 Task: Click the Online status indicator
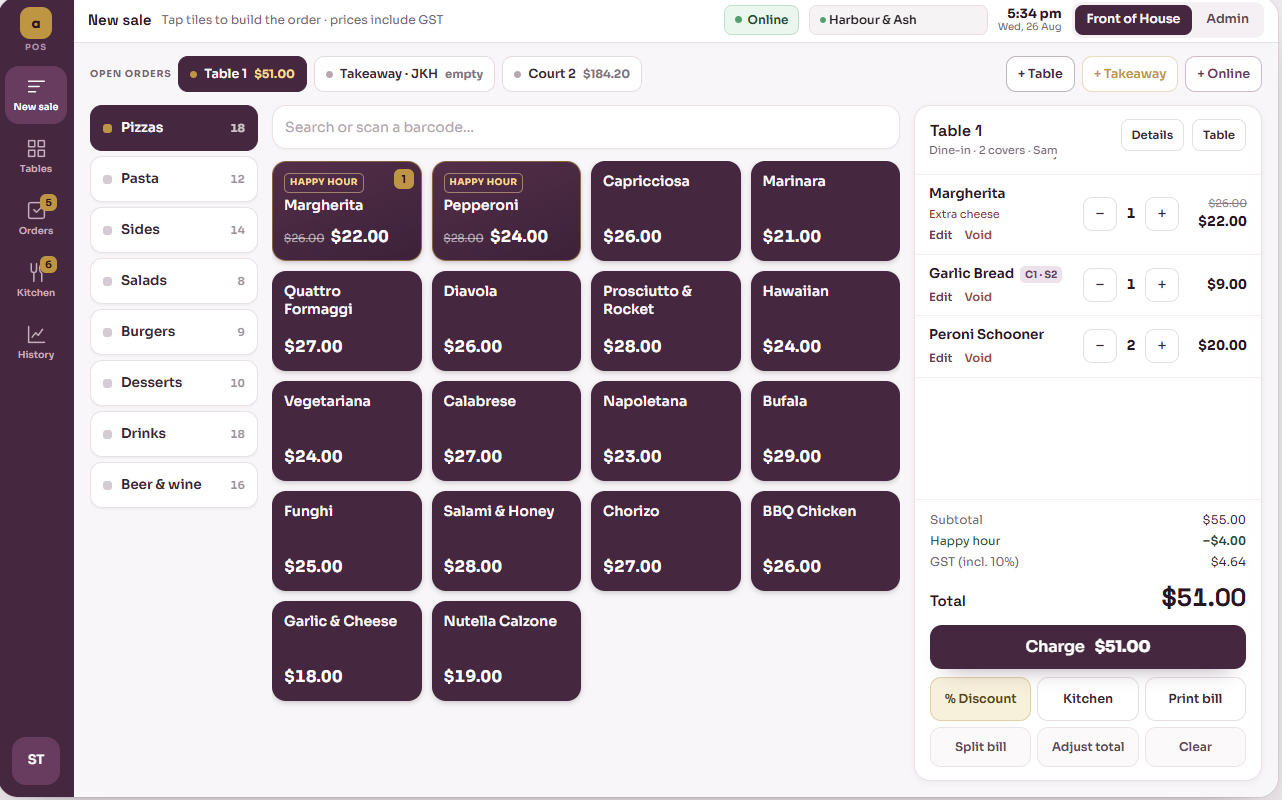coord(761,20)
